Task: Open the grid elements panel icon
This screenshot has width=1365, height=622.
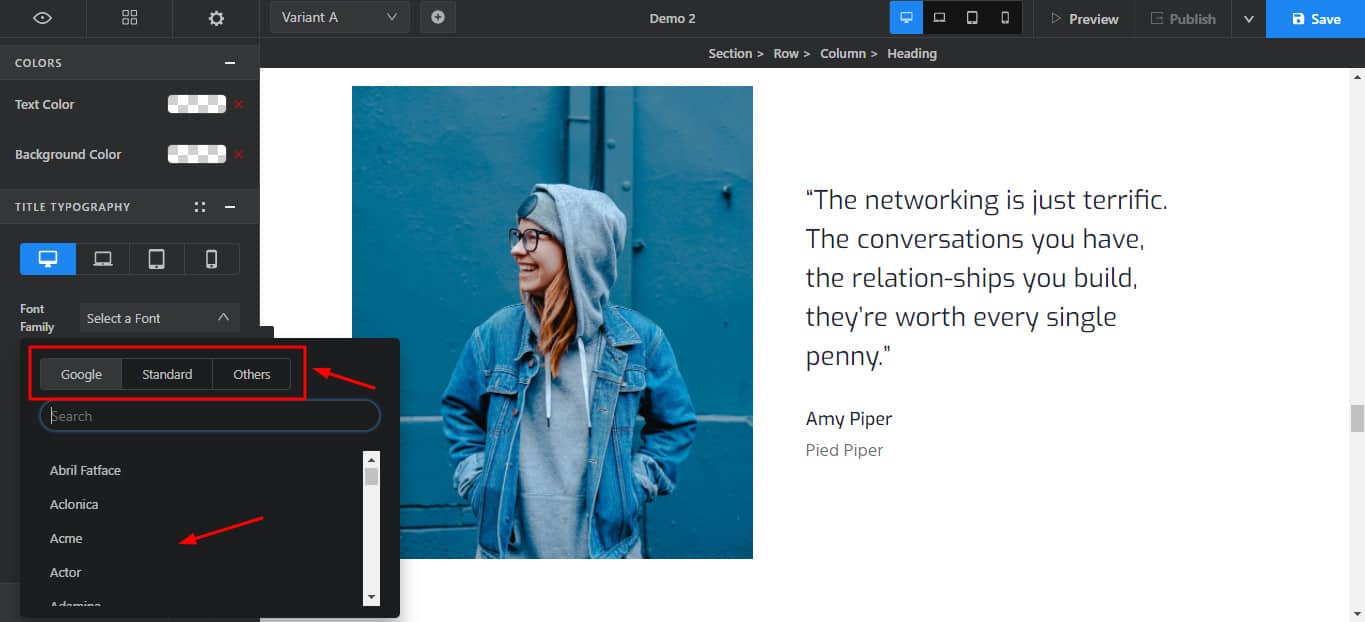Action: click(129, 18)
